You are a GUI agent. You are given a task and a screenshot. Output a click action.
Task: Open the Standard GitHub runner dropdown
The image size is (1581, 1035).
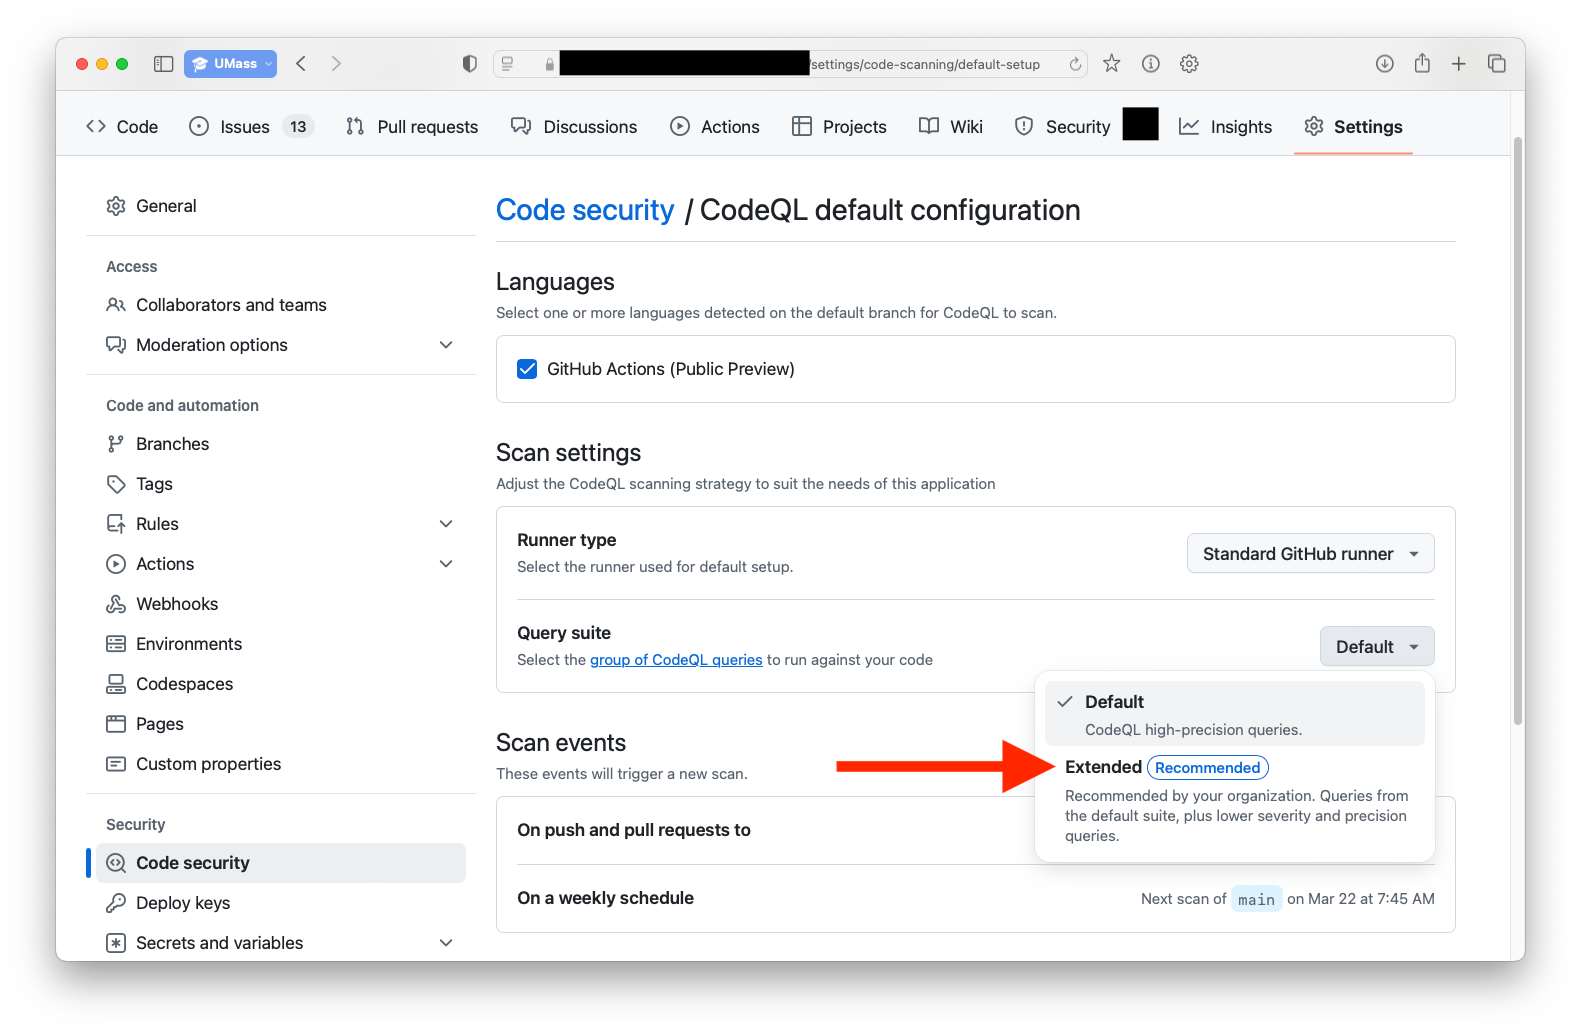tap(1310, 554)
